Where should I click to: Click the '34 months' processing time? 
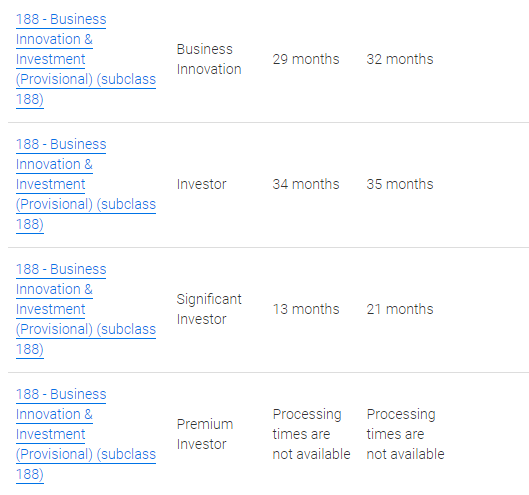[306, 184]
